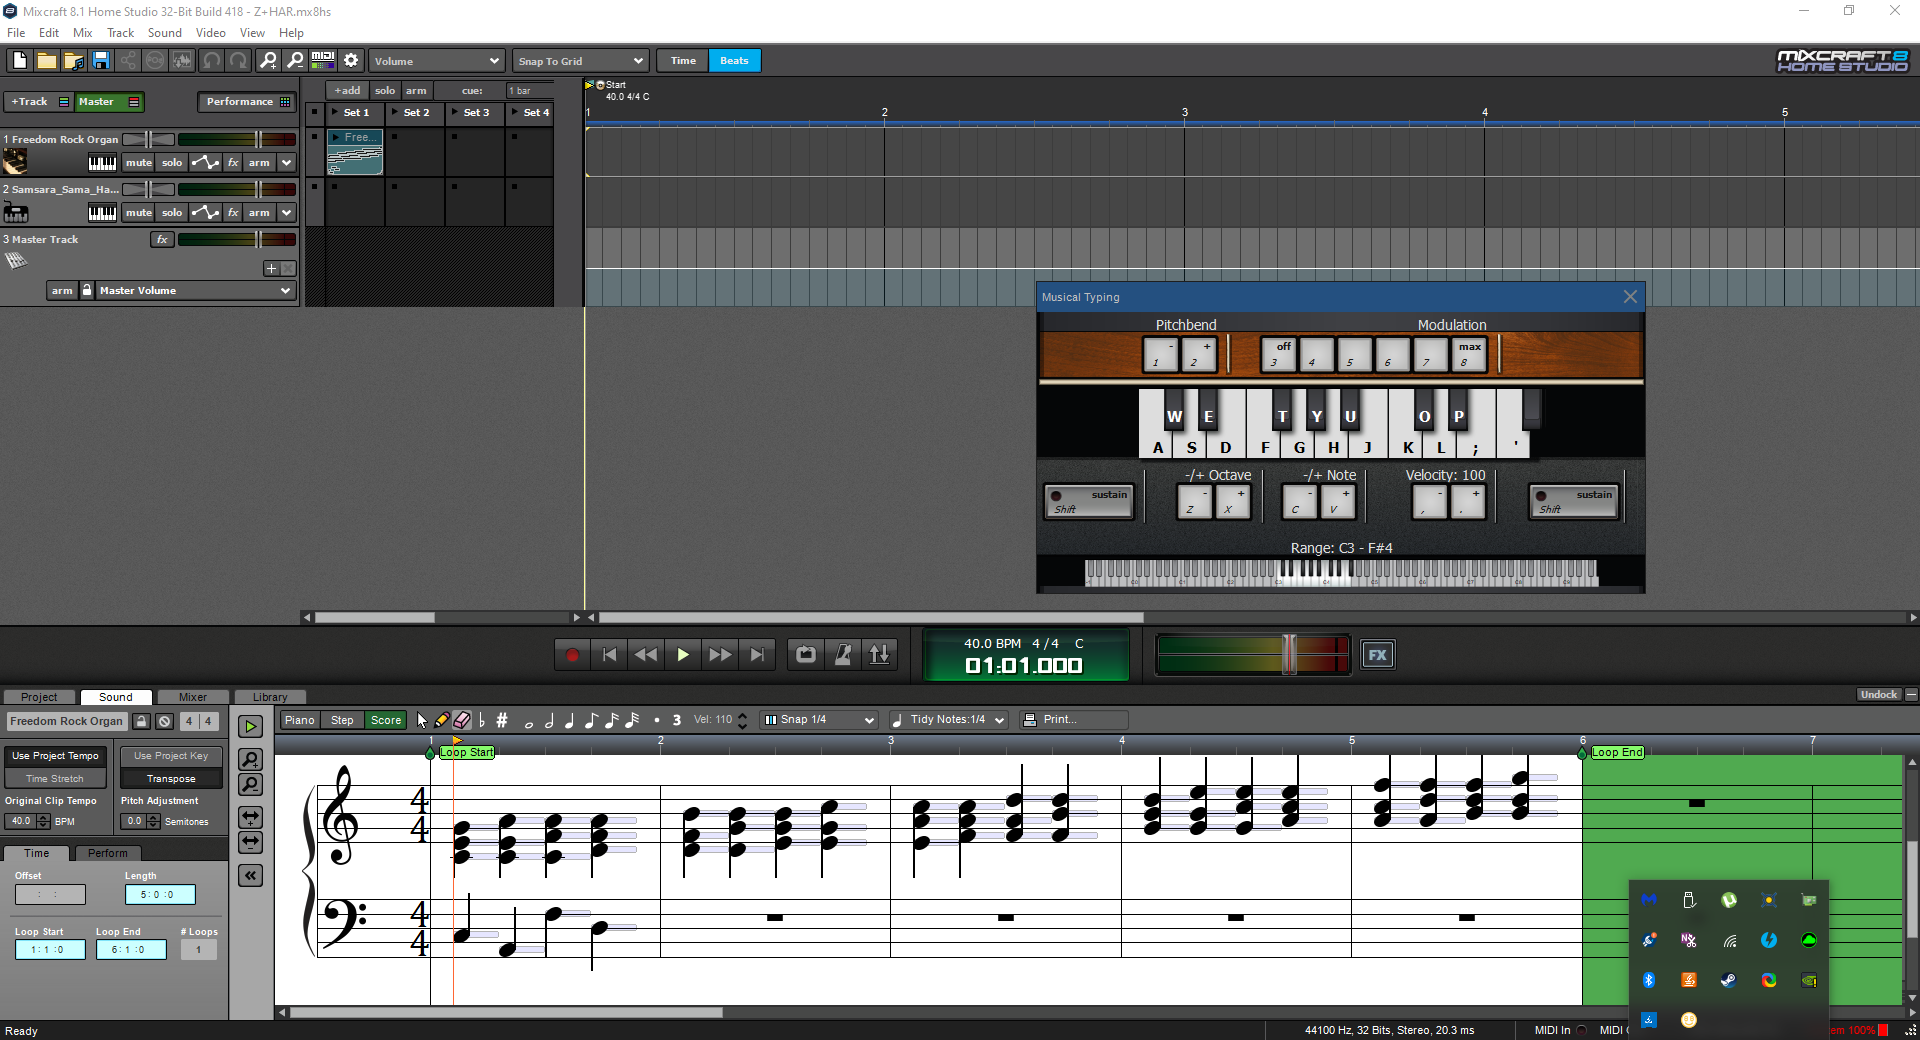Solo the Samsara_Sama_Ha track
This screenshot has width=1920, height=1040.
pyautogui.click(x=172, y=213)
